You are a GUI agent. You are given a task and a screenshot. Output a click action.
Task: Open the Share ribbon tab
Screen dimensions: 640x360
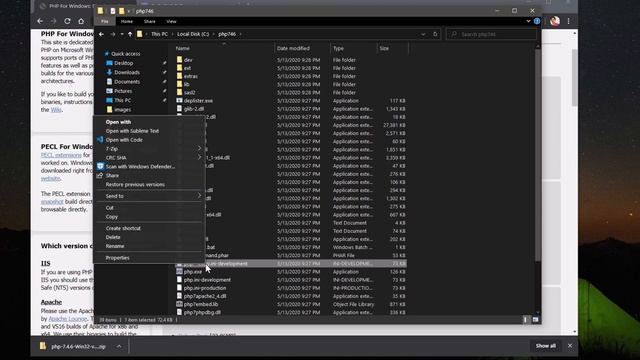(149, 21)
